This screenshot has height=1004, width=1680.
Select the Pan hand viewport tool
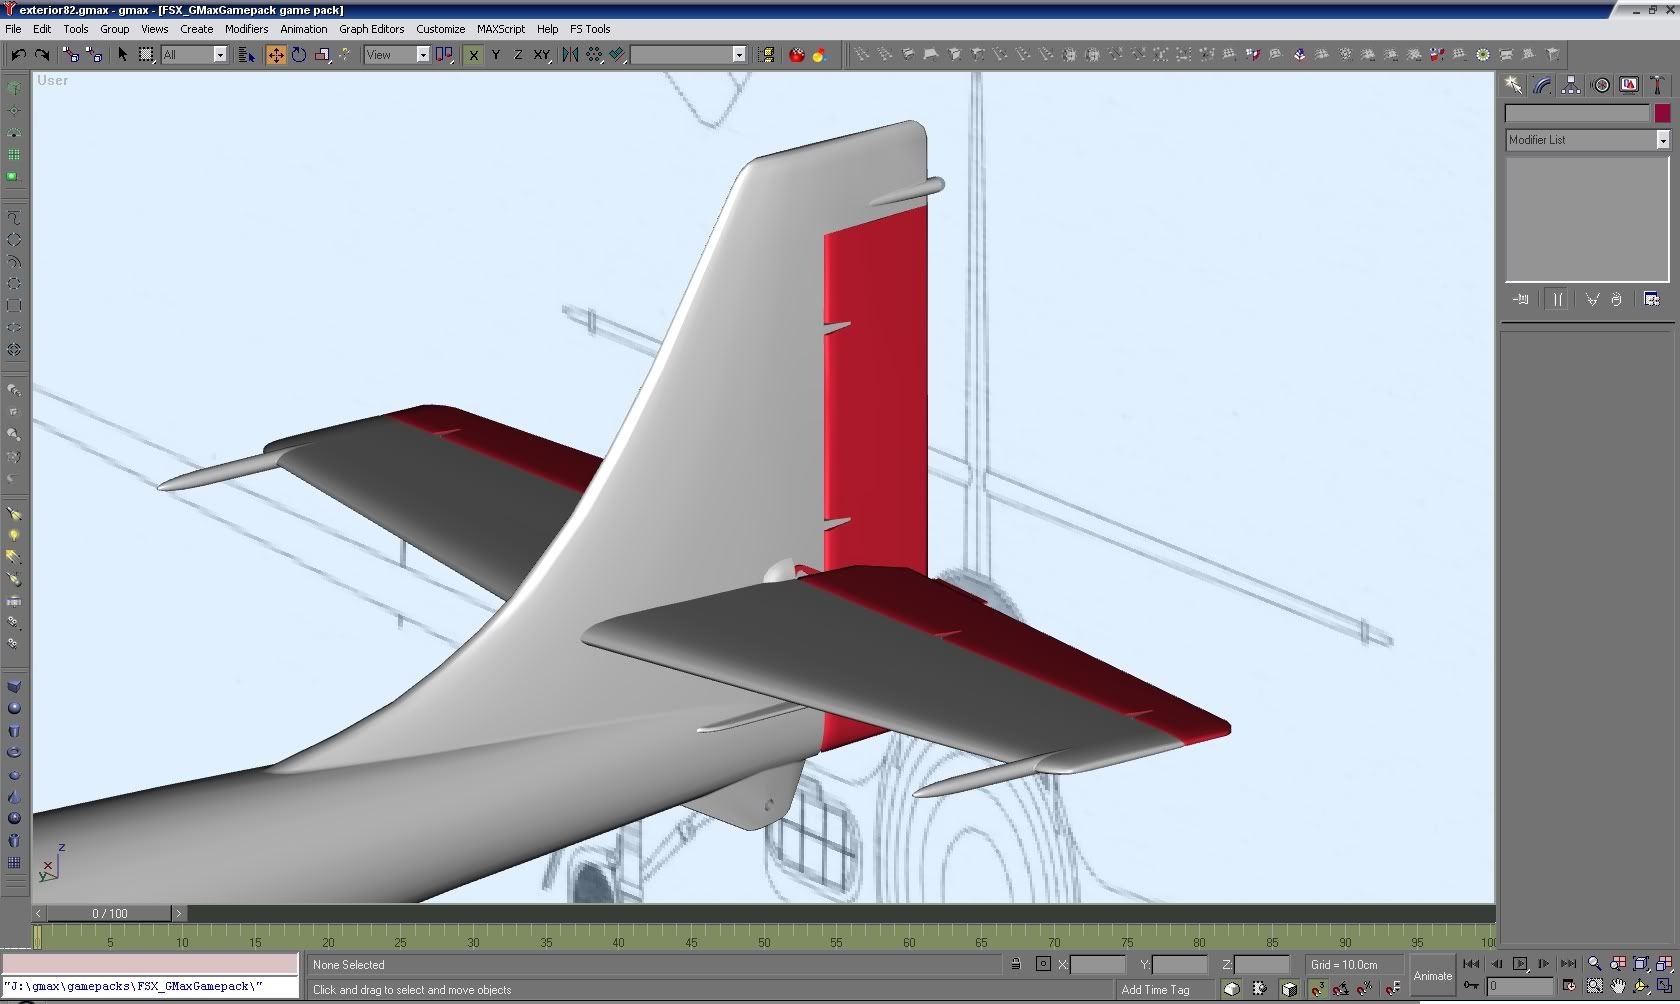tap(1617, 986)
